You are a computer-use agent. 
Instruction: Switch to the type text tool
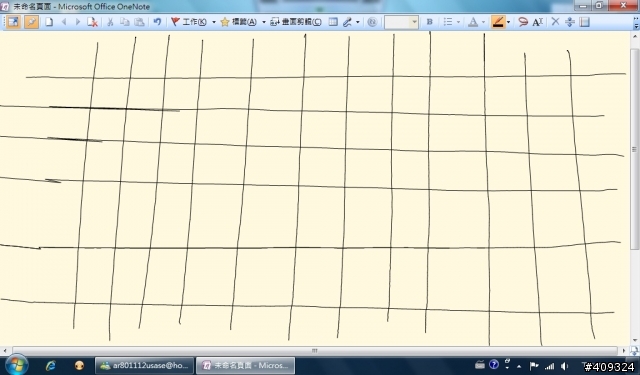[x=538, y=22]
